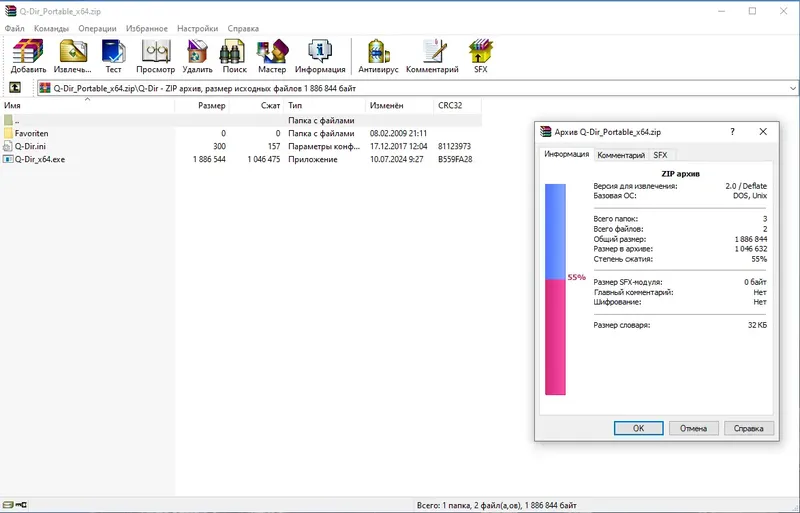Click the date 17.12.2017 12:04
The height and width of the screenshot is (513, 800).
[398, 146]
